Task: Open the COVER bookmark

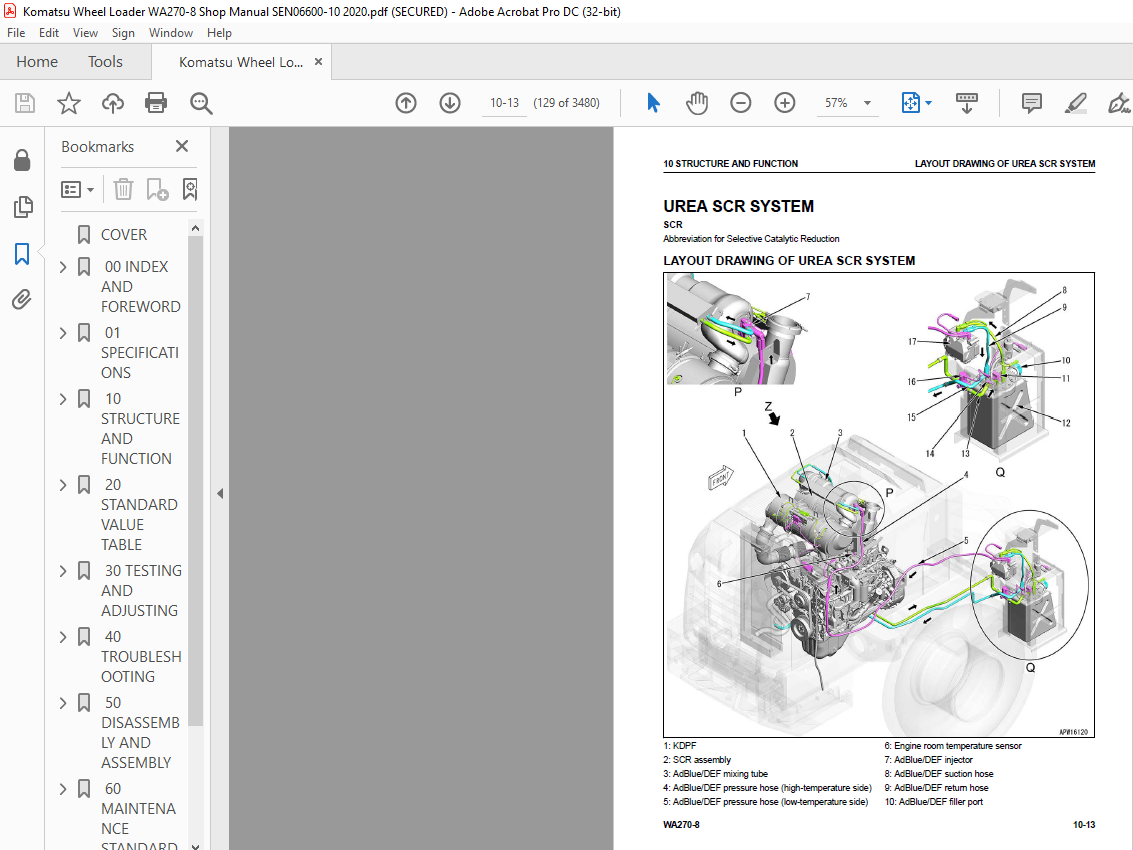Action: (x=124, y=235)
